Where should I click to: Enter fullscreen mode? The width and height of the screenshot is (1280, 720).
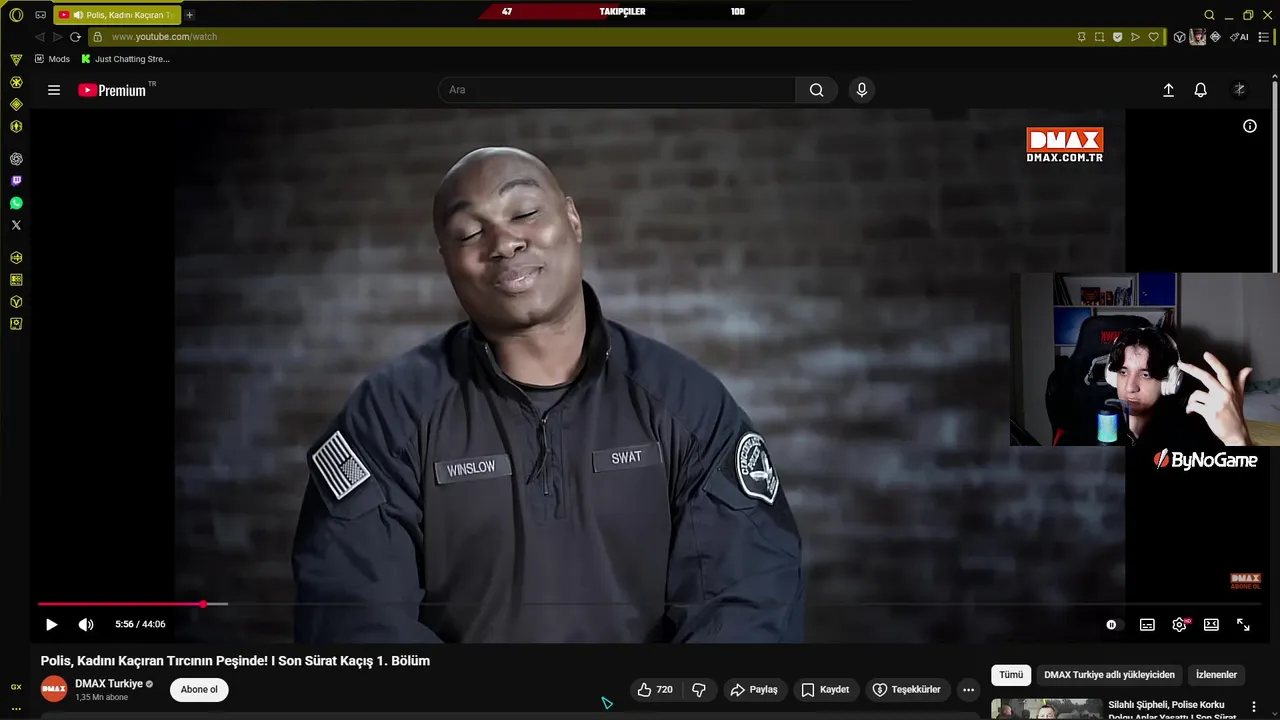(1243, 625)
